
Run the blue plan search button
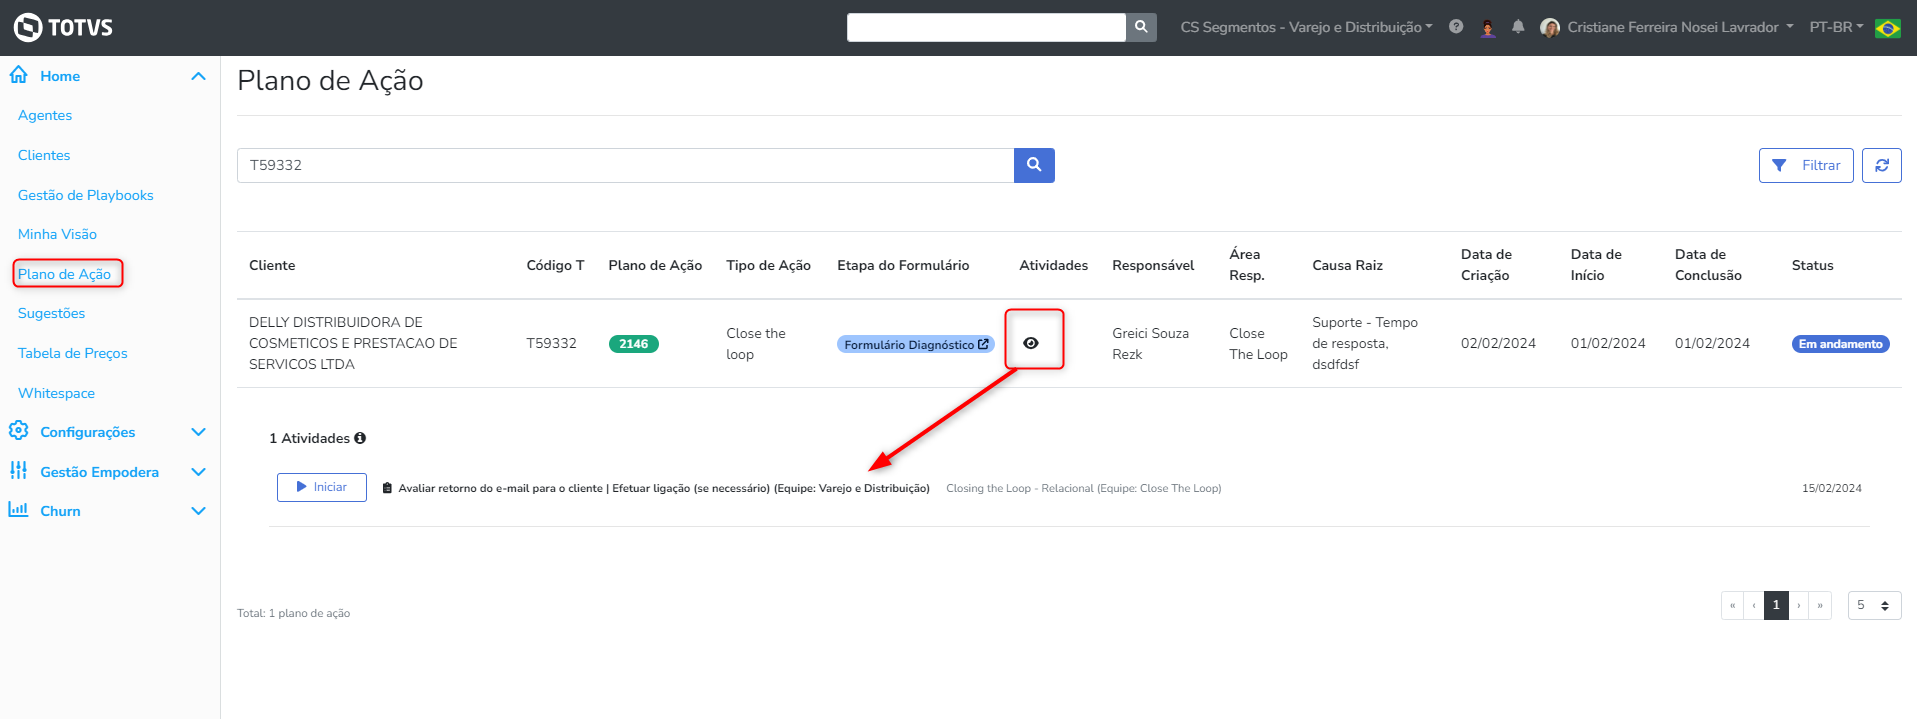[x=1034, y=165]
